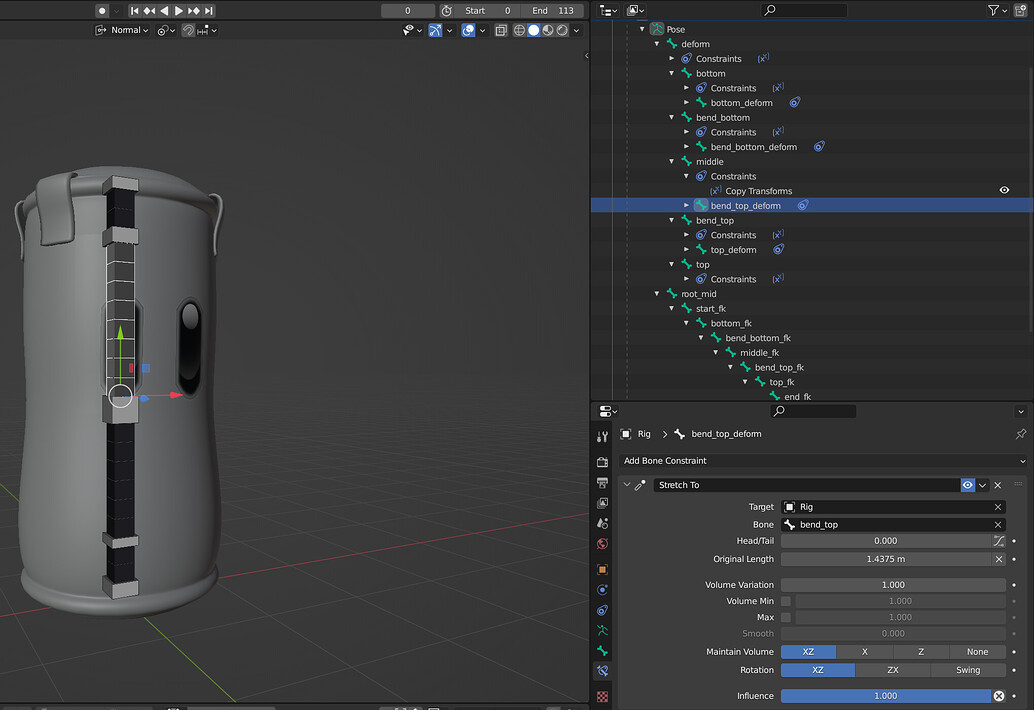The width and height of the screenshot is (1034, 710).
Task: Jump to previous keyframe
Action: [x=150, y=11]
